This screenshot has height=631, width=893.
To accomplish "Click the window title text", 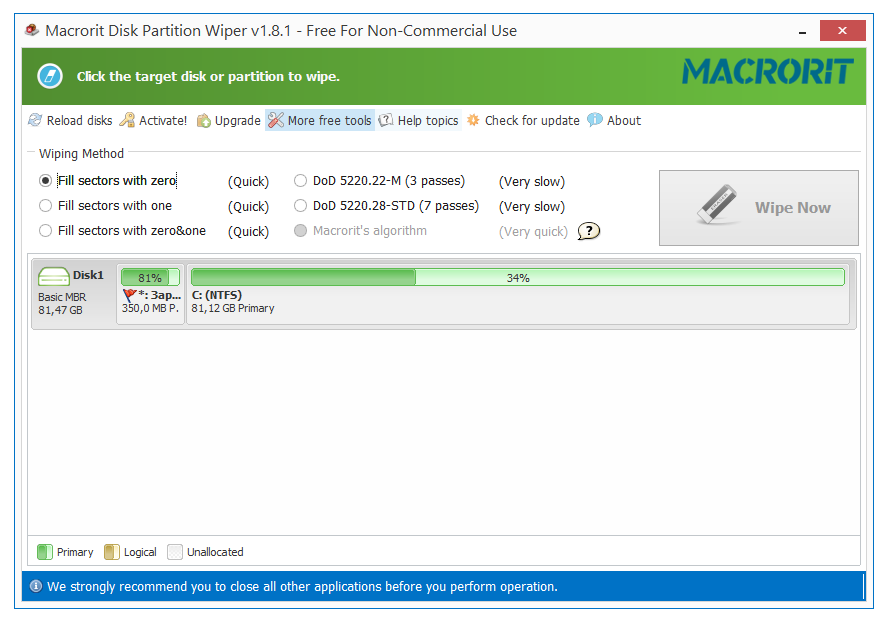I will (281, 30).
